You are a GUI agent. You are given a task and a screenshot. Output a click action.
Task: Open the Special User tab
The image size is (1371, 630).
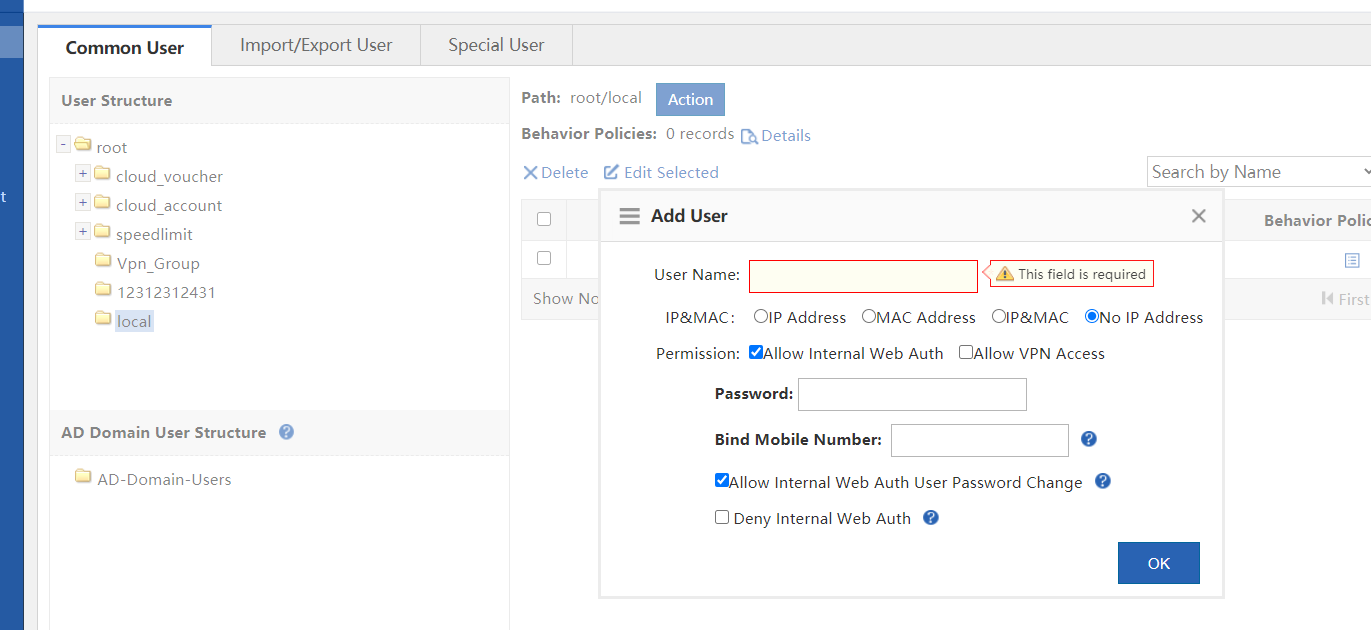tap(496, 45)
